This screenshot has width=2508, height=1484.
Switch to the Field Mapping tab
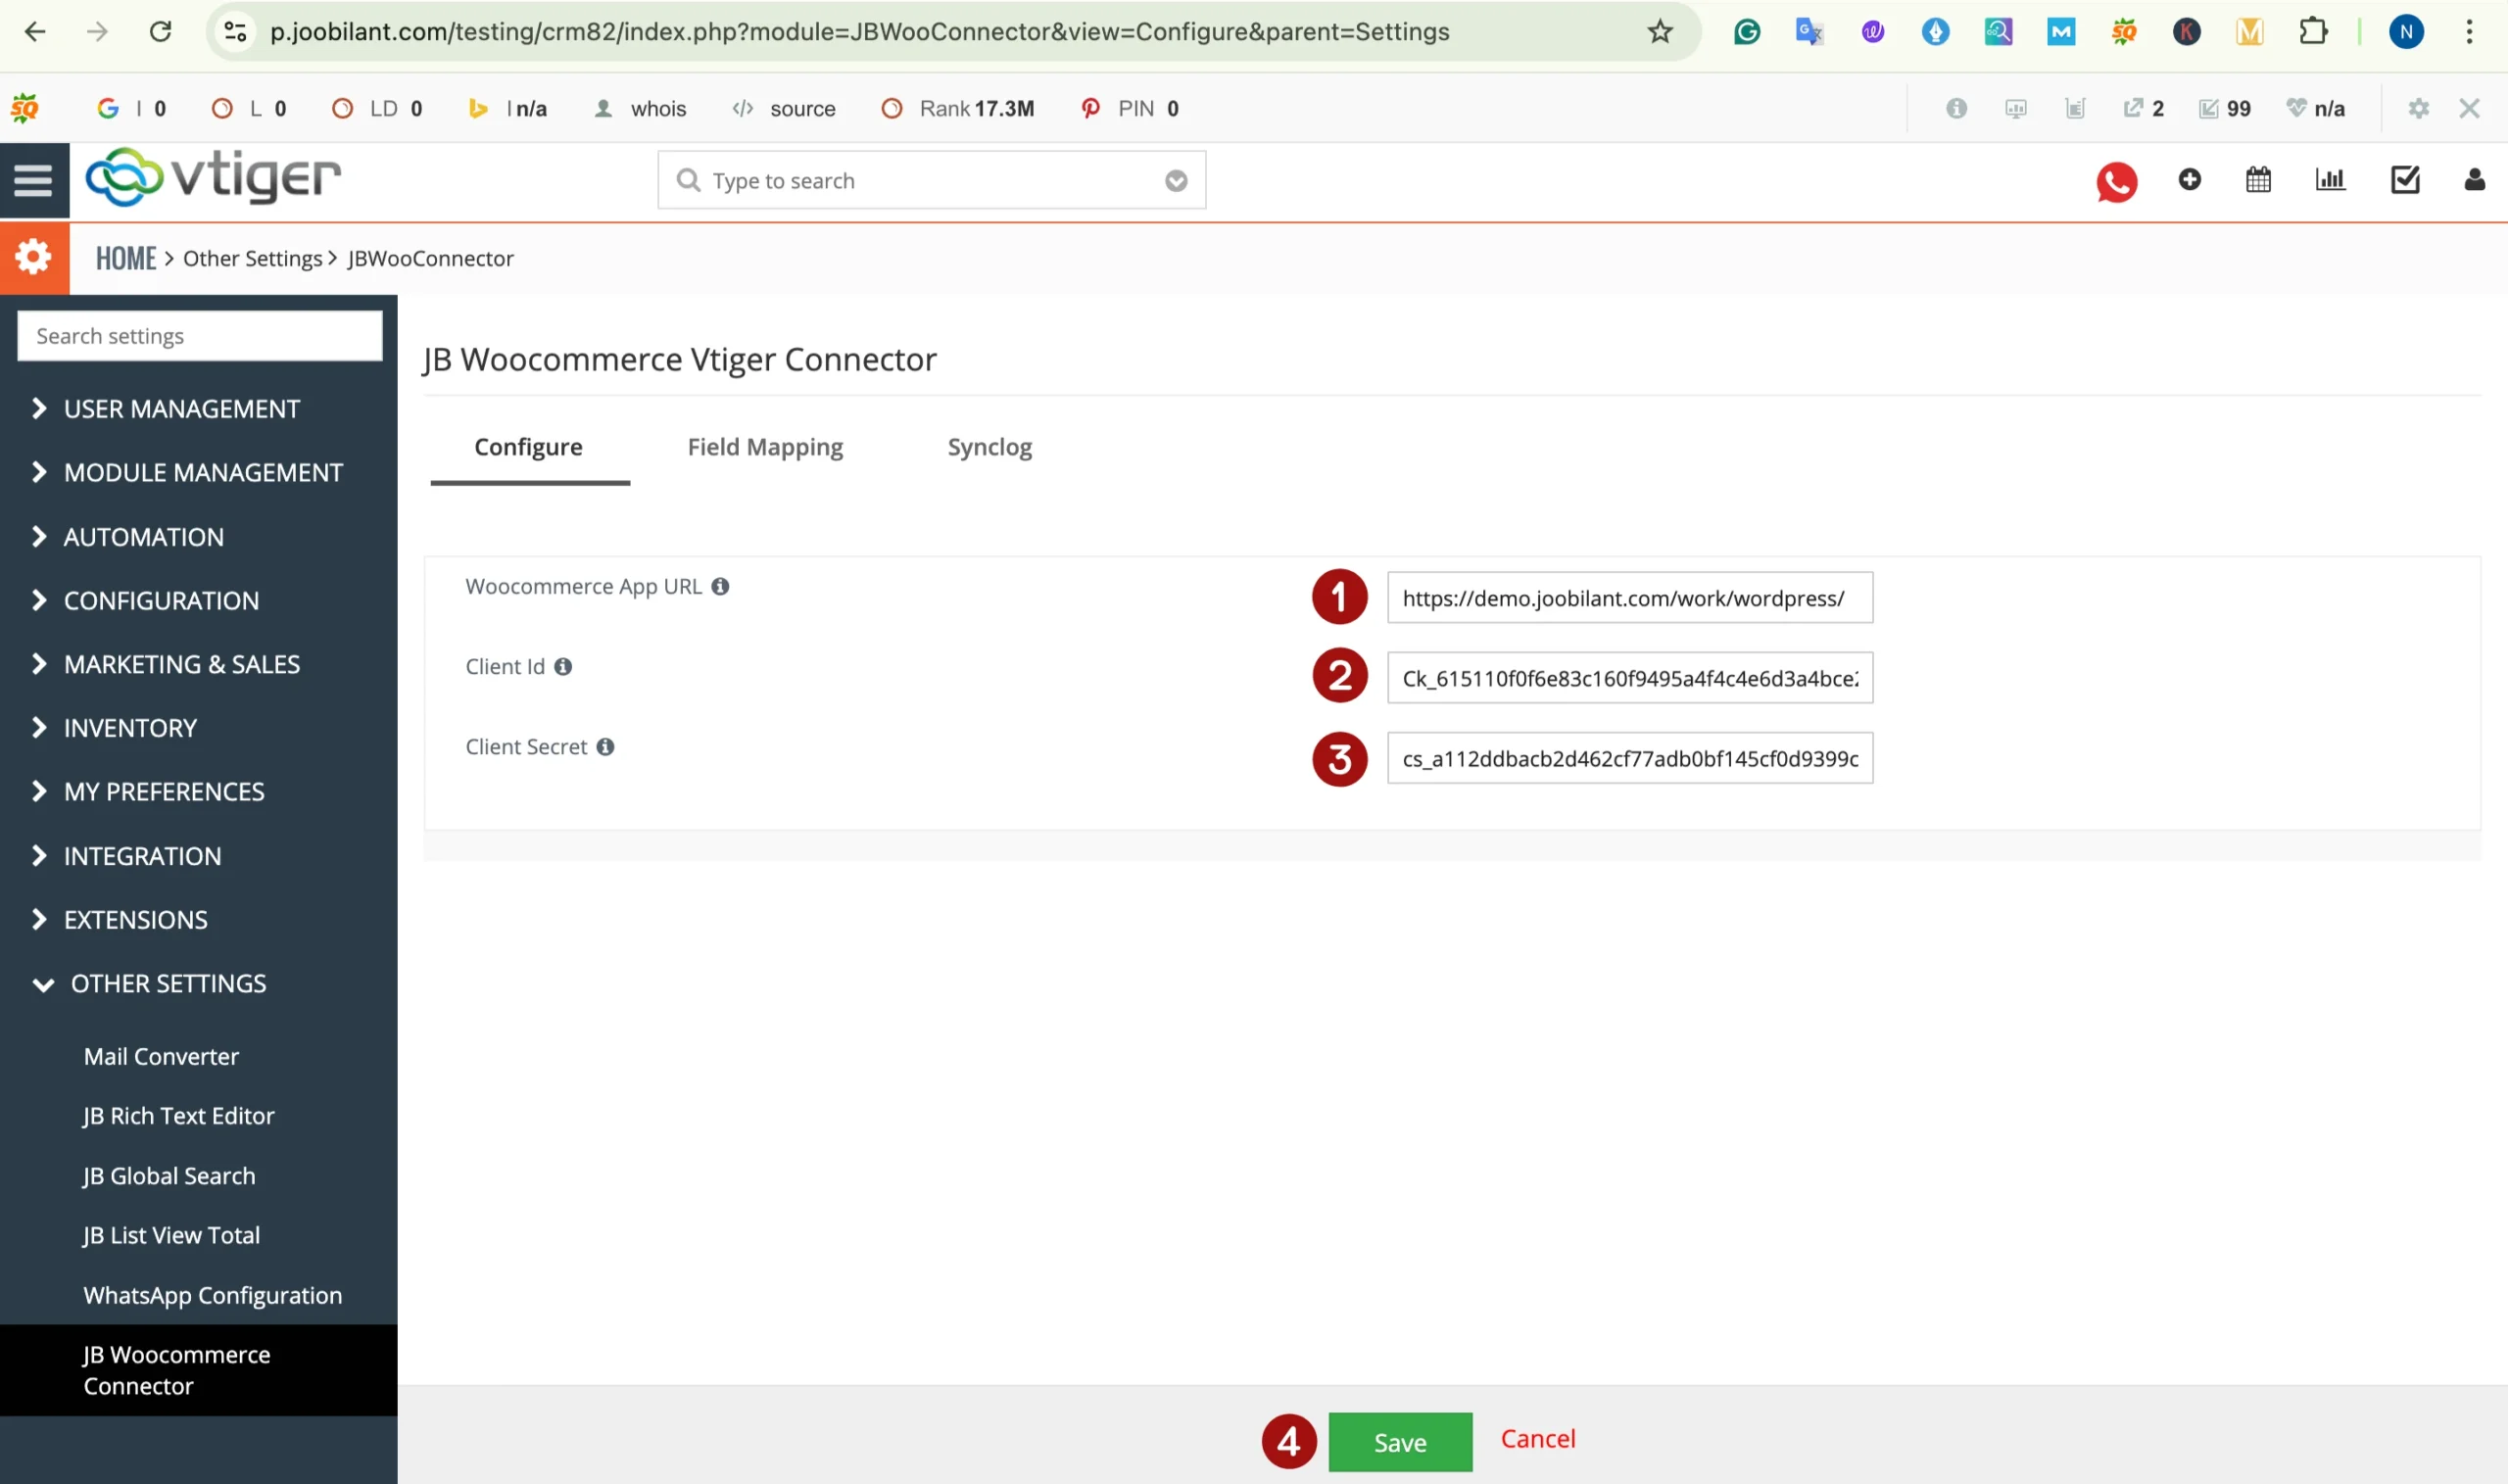tap(765, 447)
